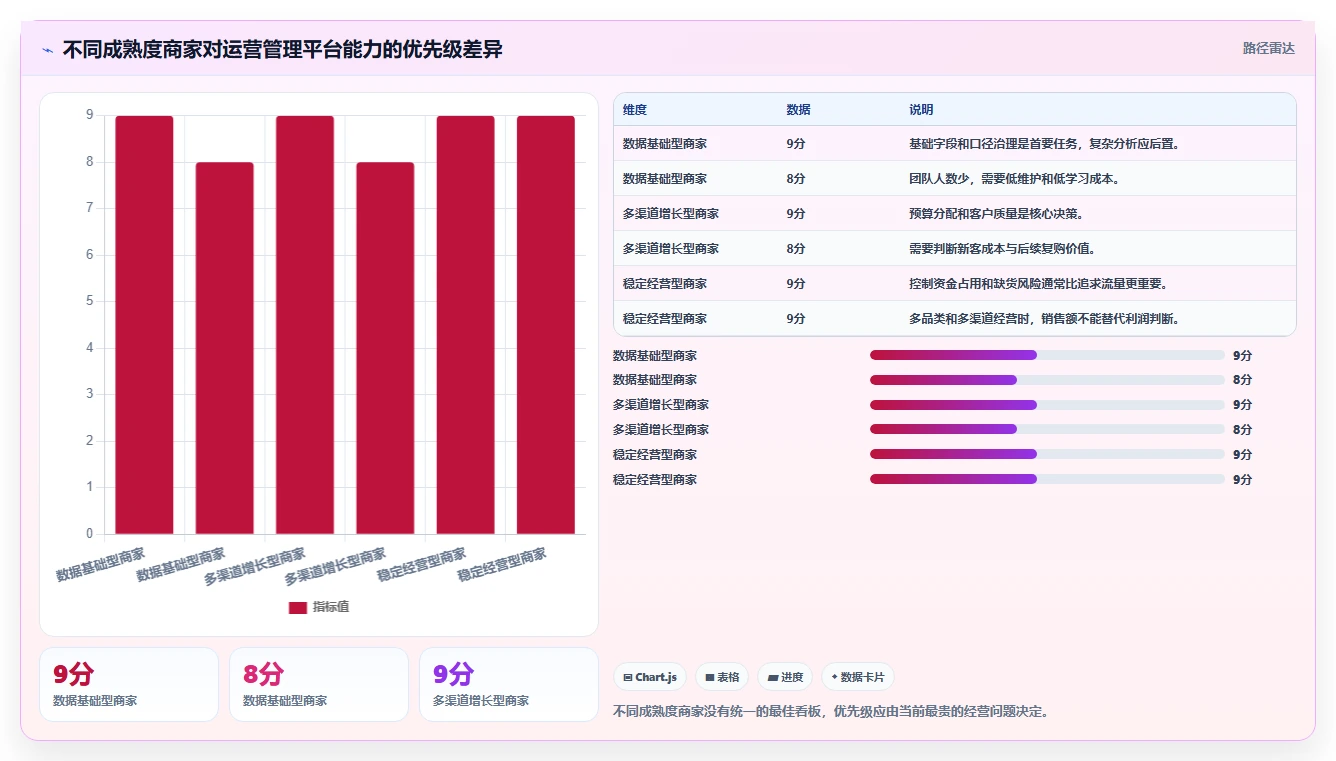Click the 多渠道增长型商家 progress bar showing 9分
The image size is (1336, 761).
point(1047,405)
